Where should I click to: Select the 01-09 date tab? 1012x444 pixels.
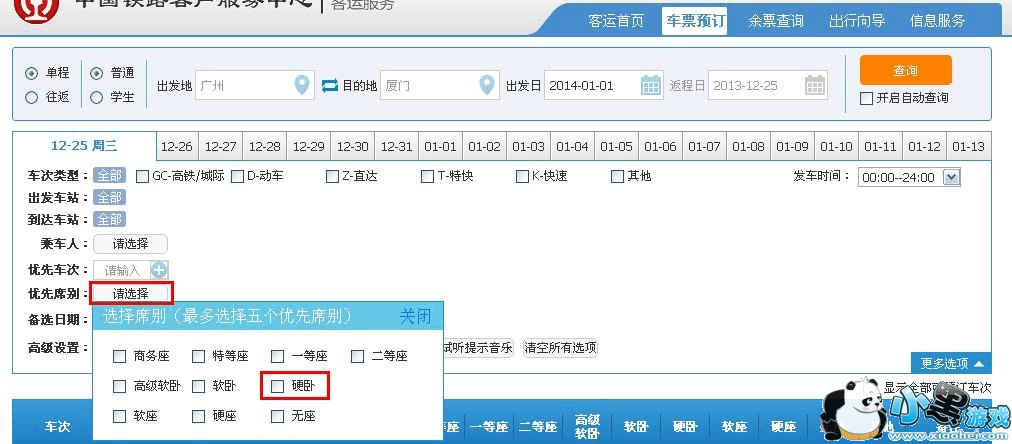click(793, 147)
